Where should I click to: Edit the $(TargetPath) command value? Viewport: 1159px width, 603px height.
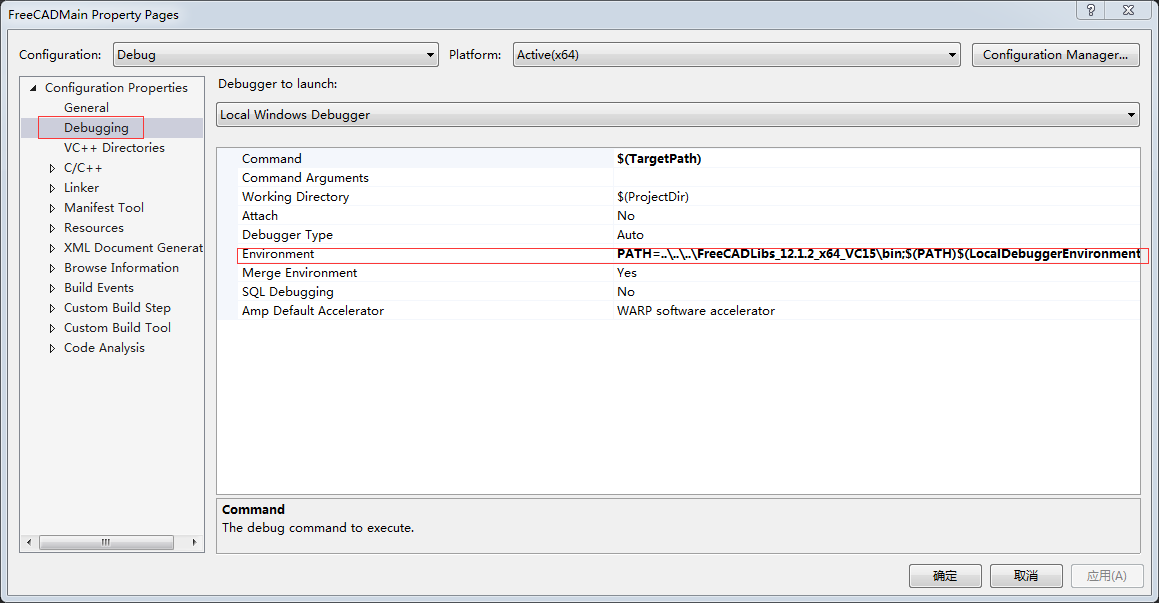tap(659, 159)
